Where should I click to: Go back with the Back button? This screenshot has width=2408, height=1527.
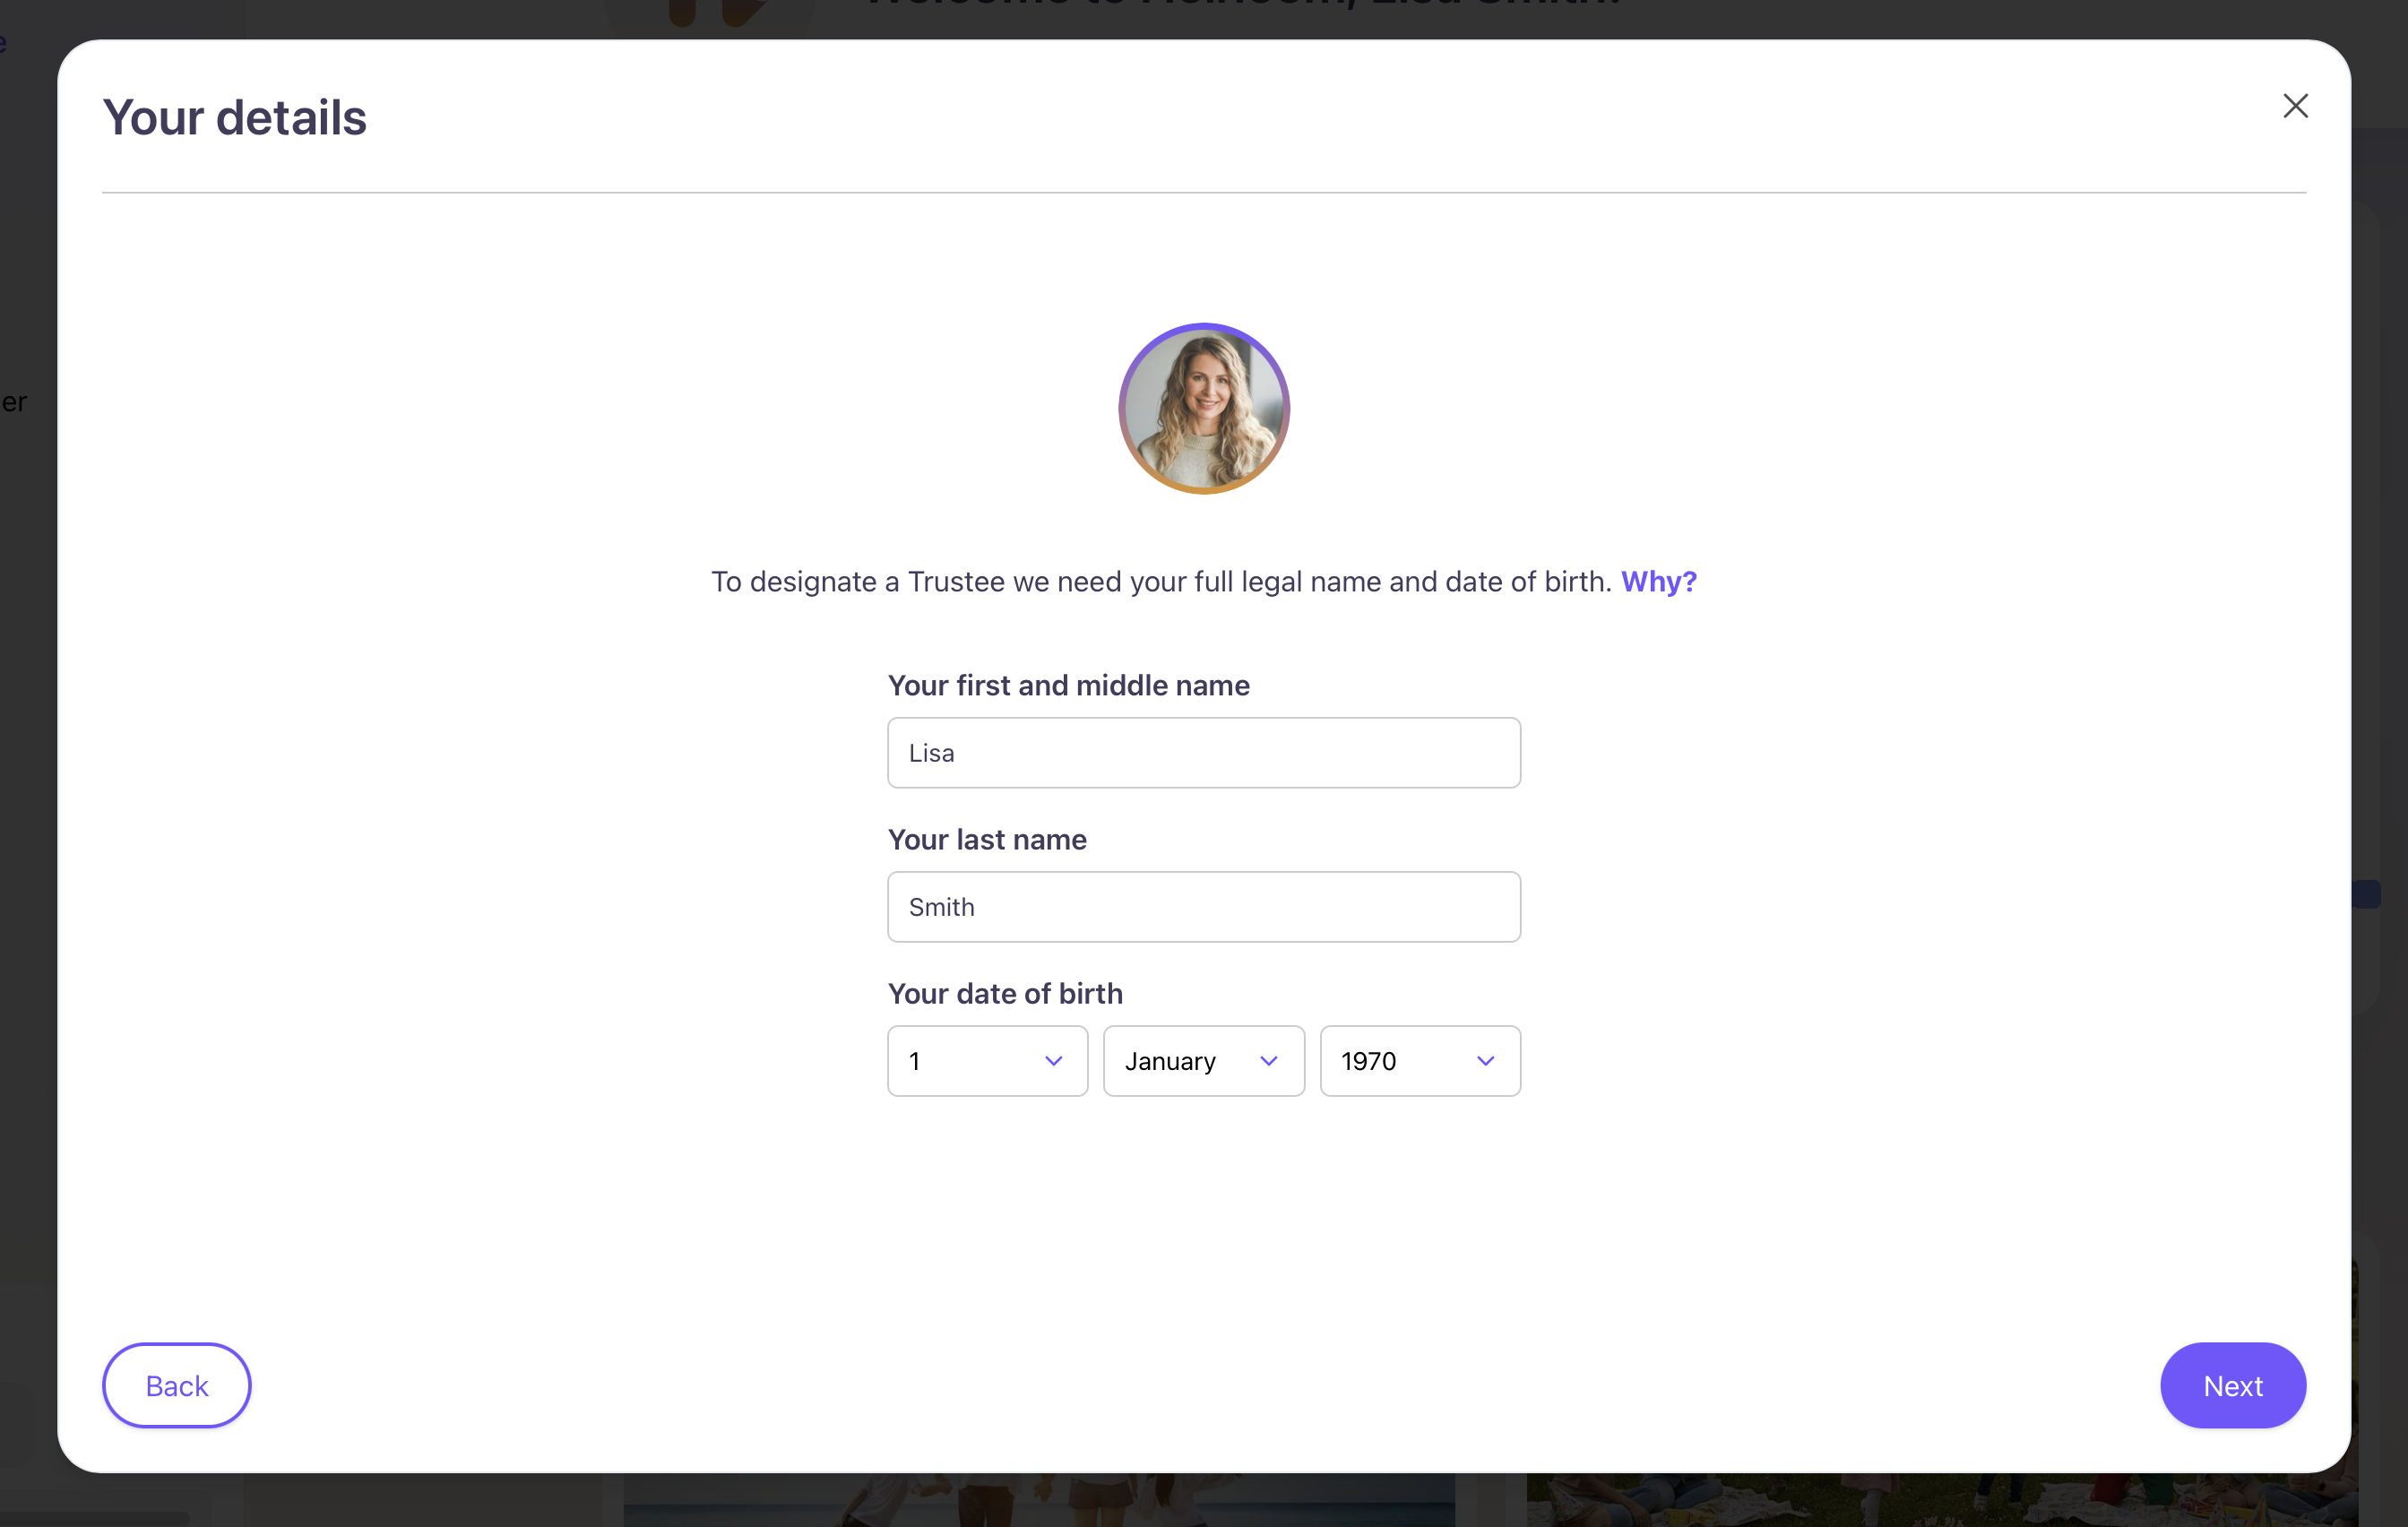177,1385
